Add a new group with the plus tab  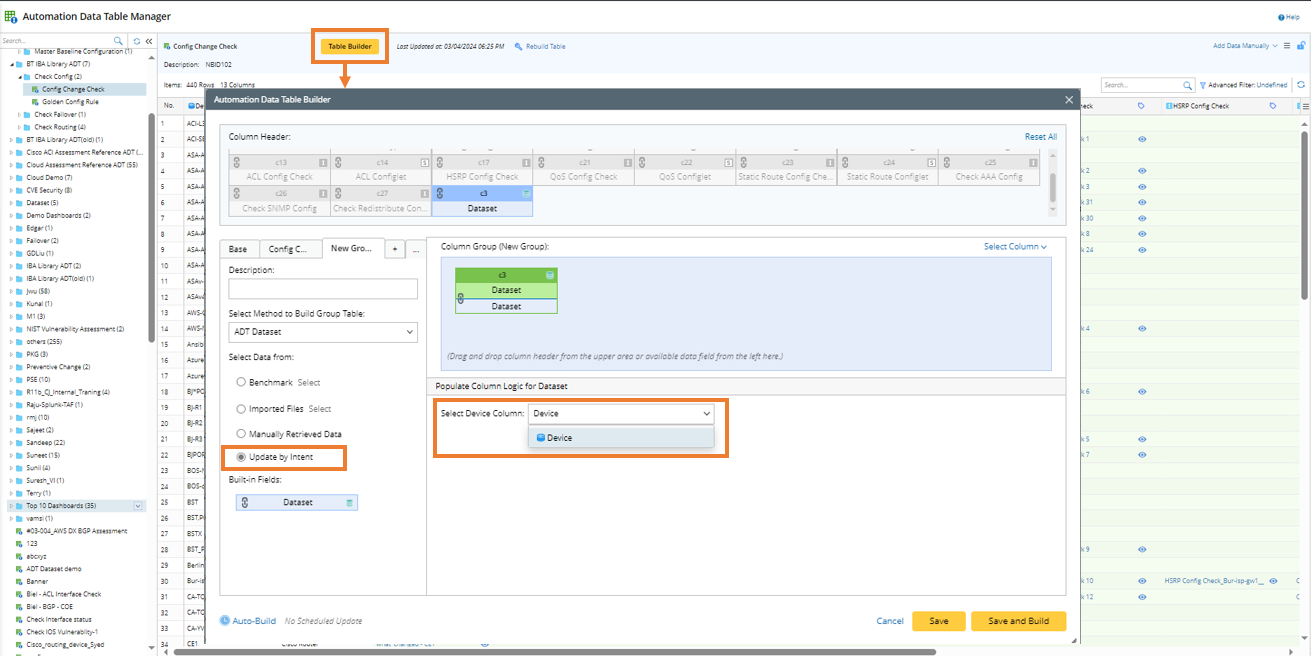pyautogui.click(x=395, y=249)
